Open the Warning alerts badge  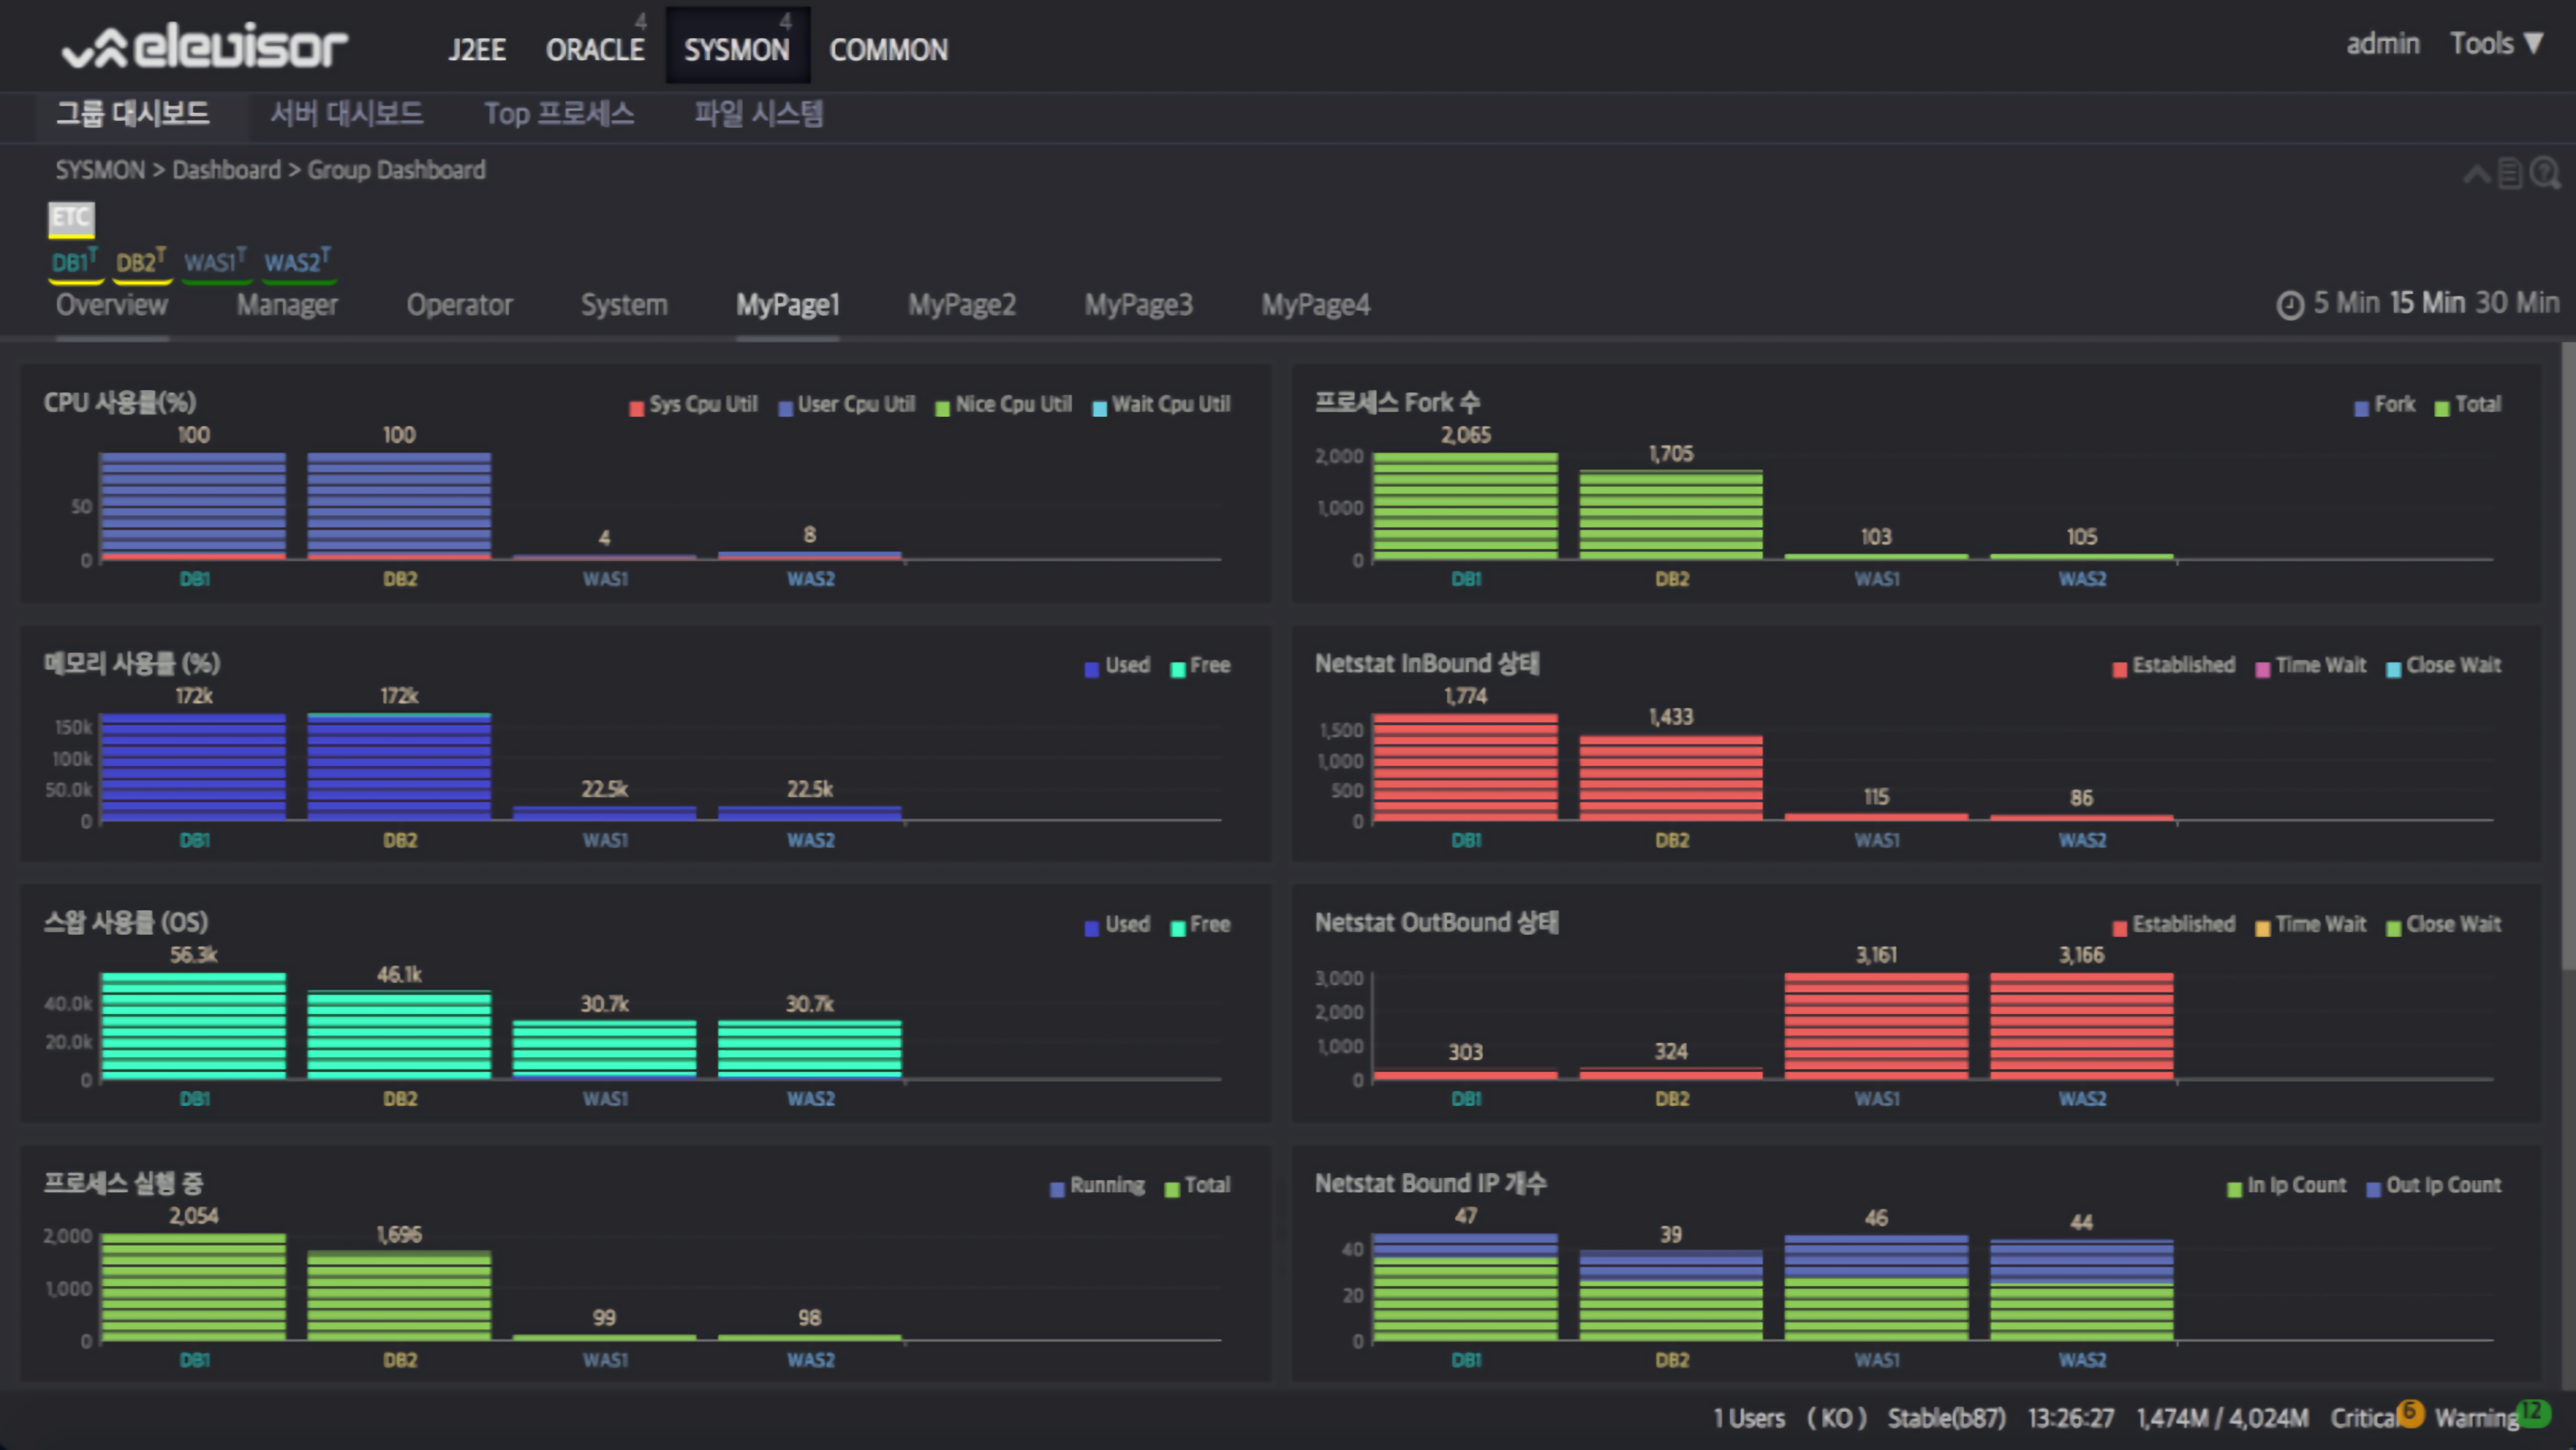coord(2532,1412)
